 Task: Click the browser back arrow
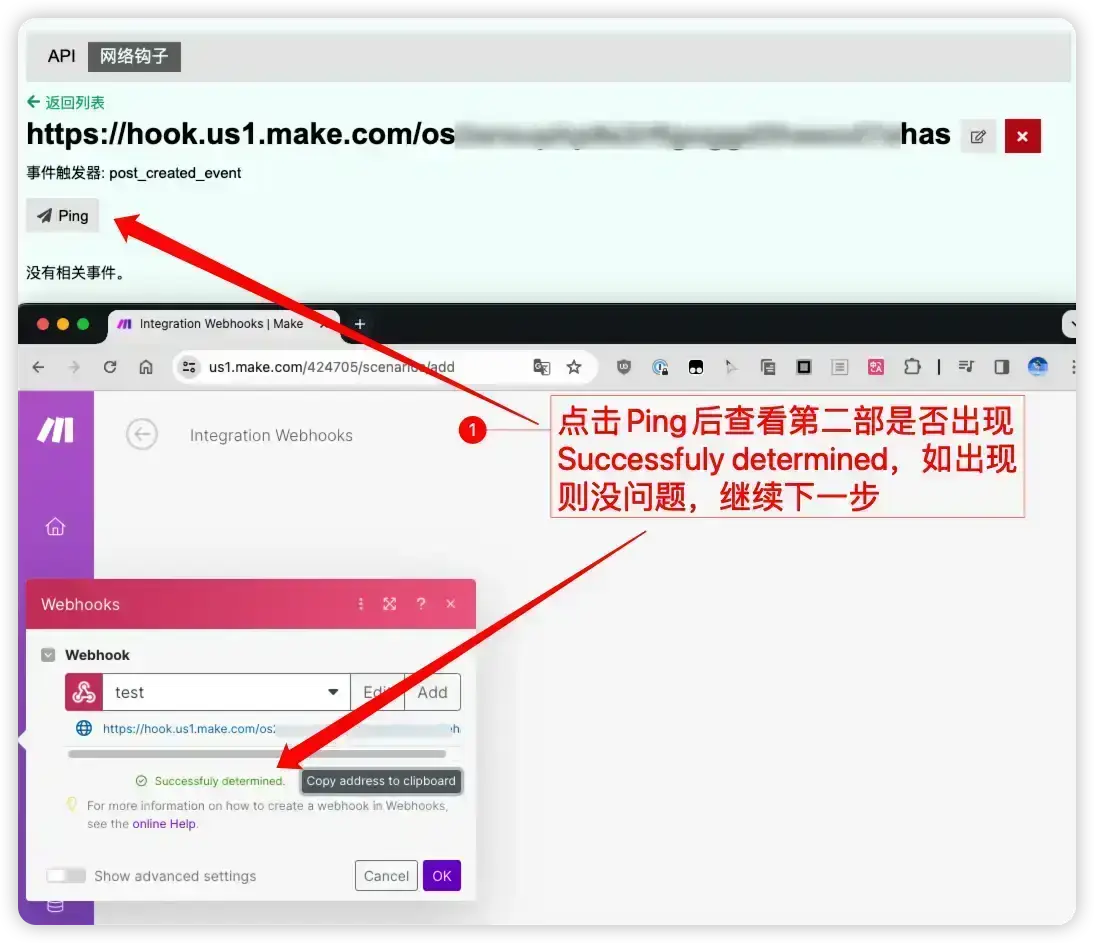38,367
